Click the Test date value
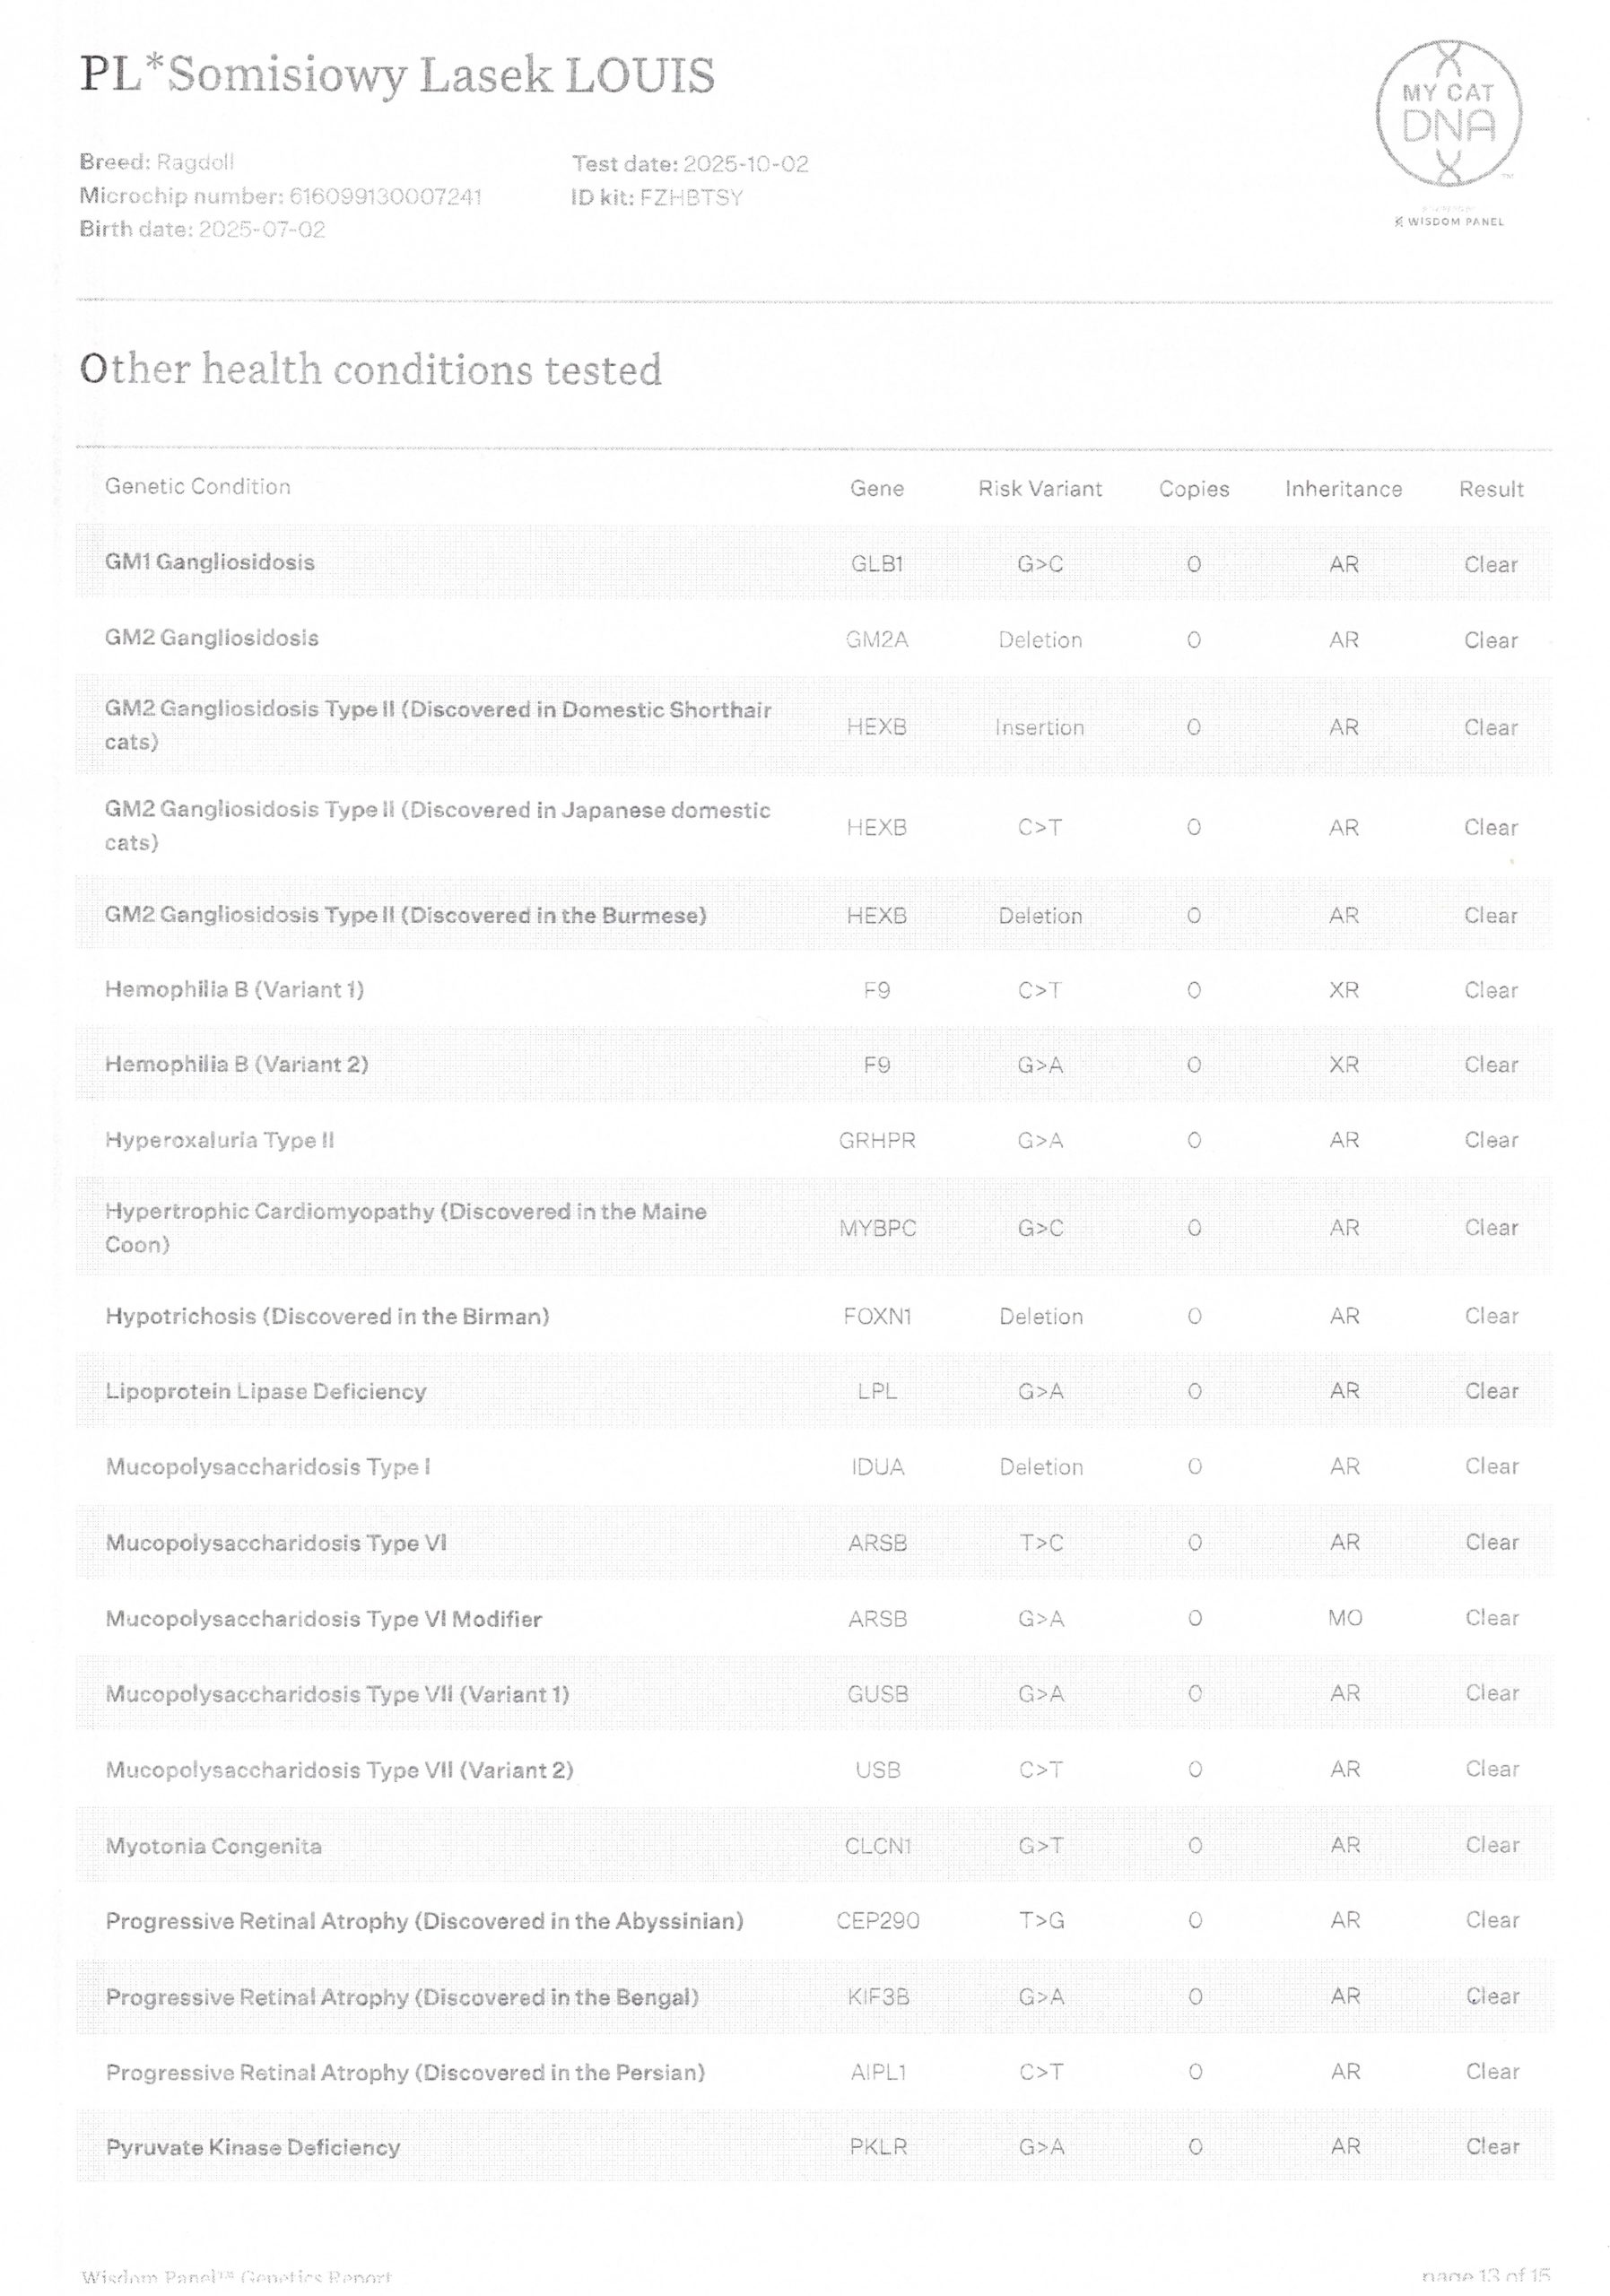 point(745,164)
